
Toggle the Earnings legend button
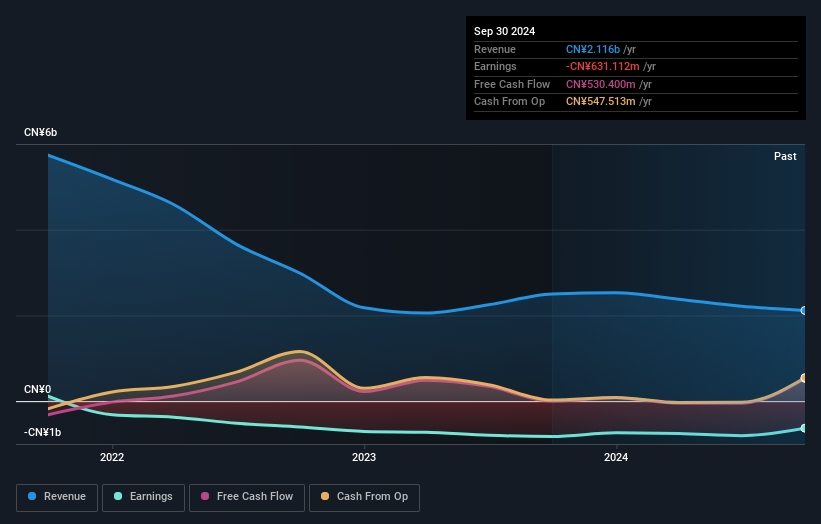tap(143, 497)
